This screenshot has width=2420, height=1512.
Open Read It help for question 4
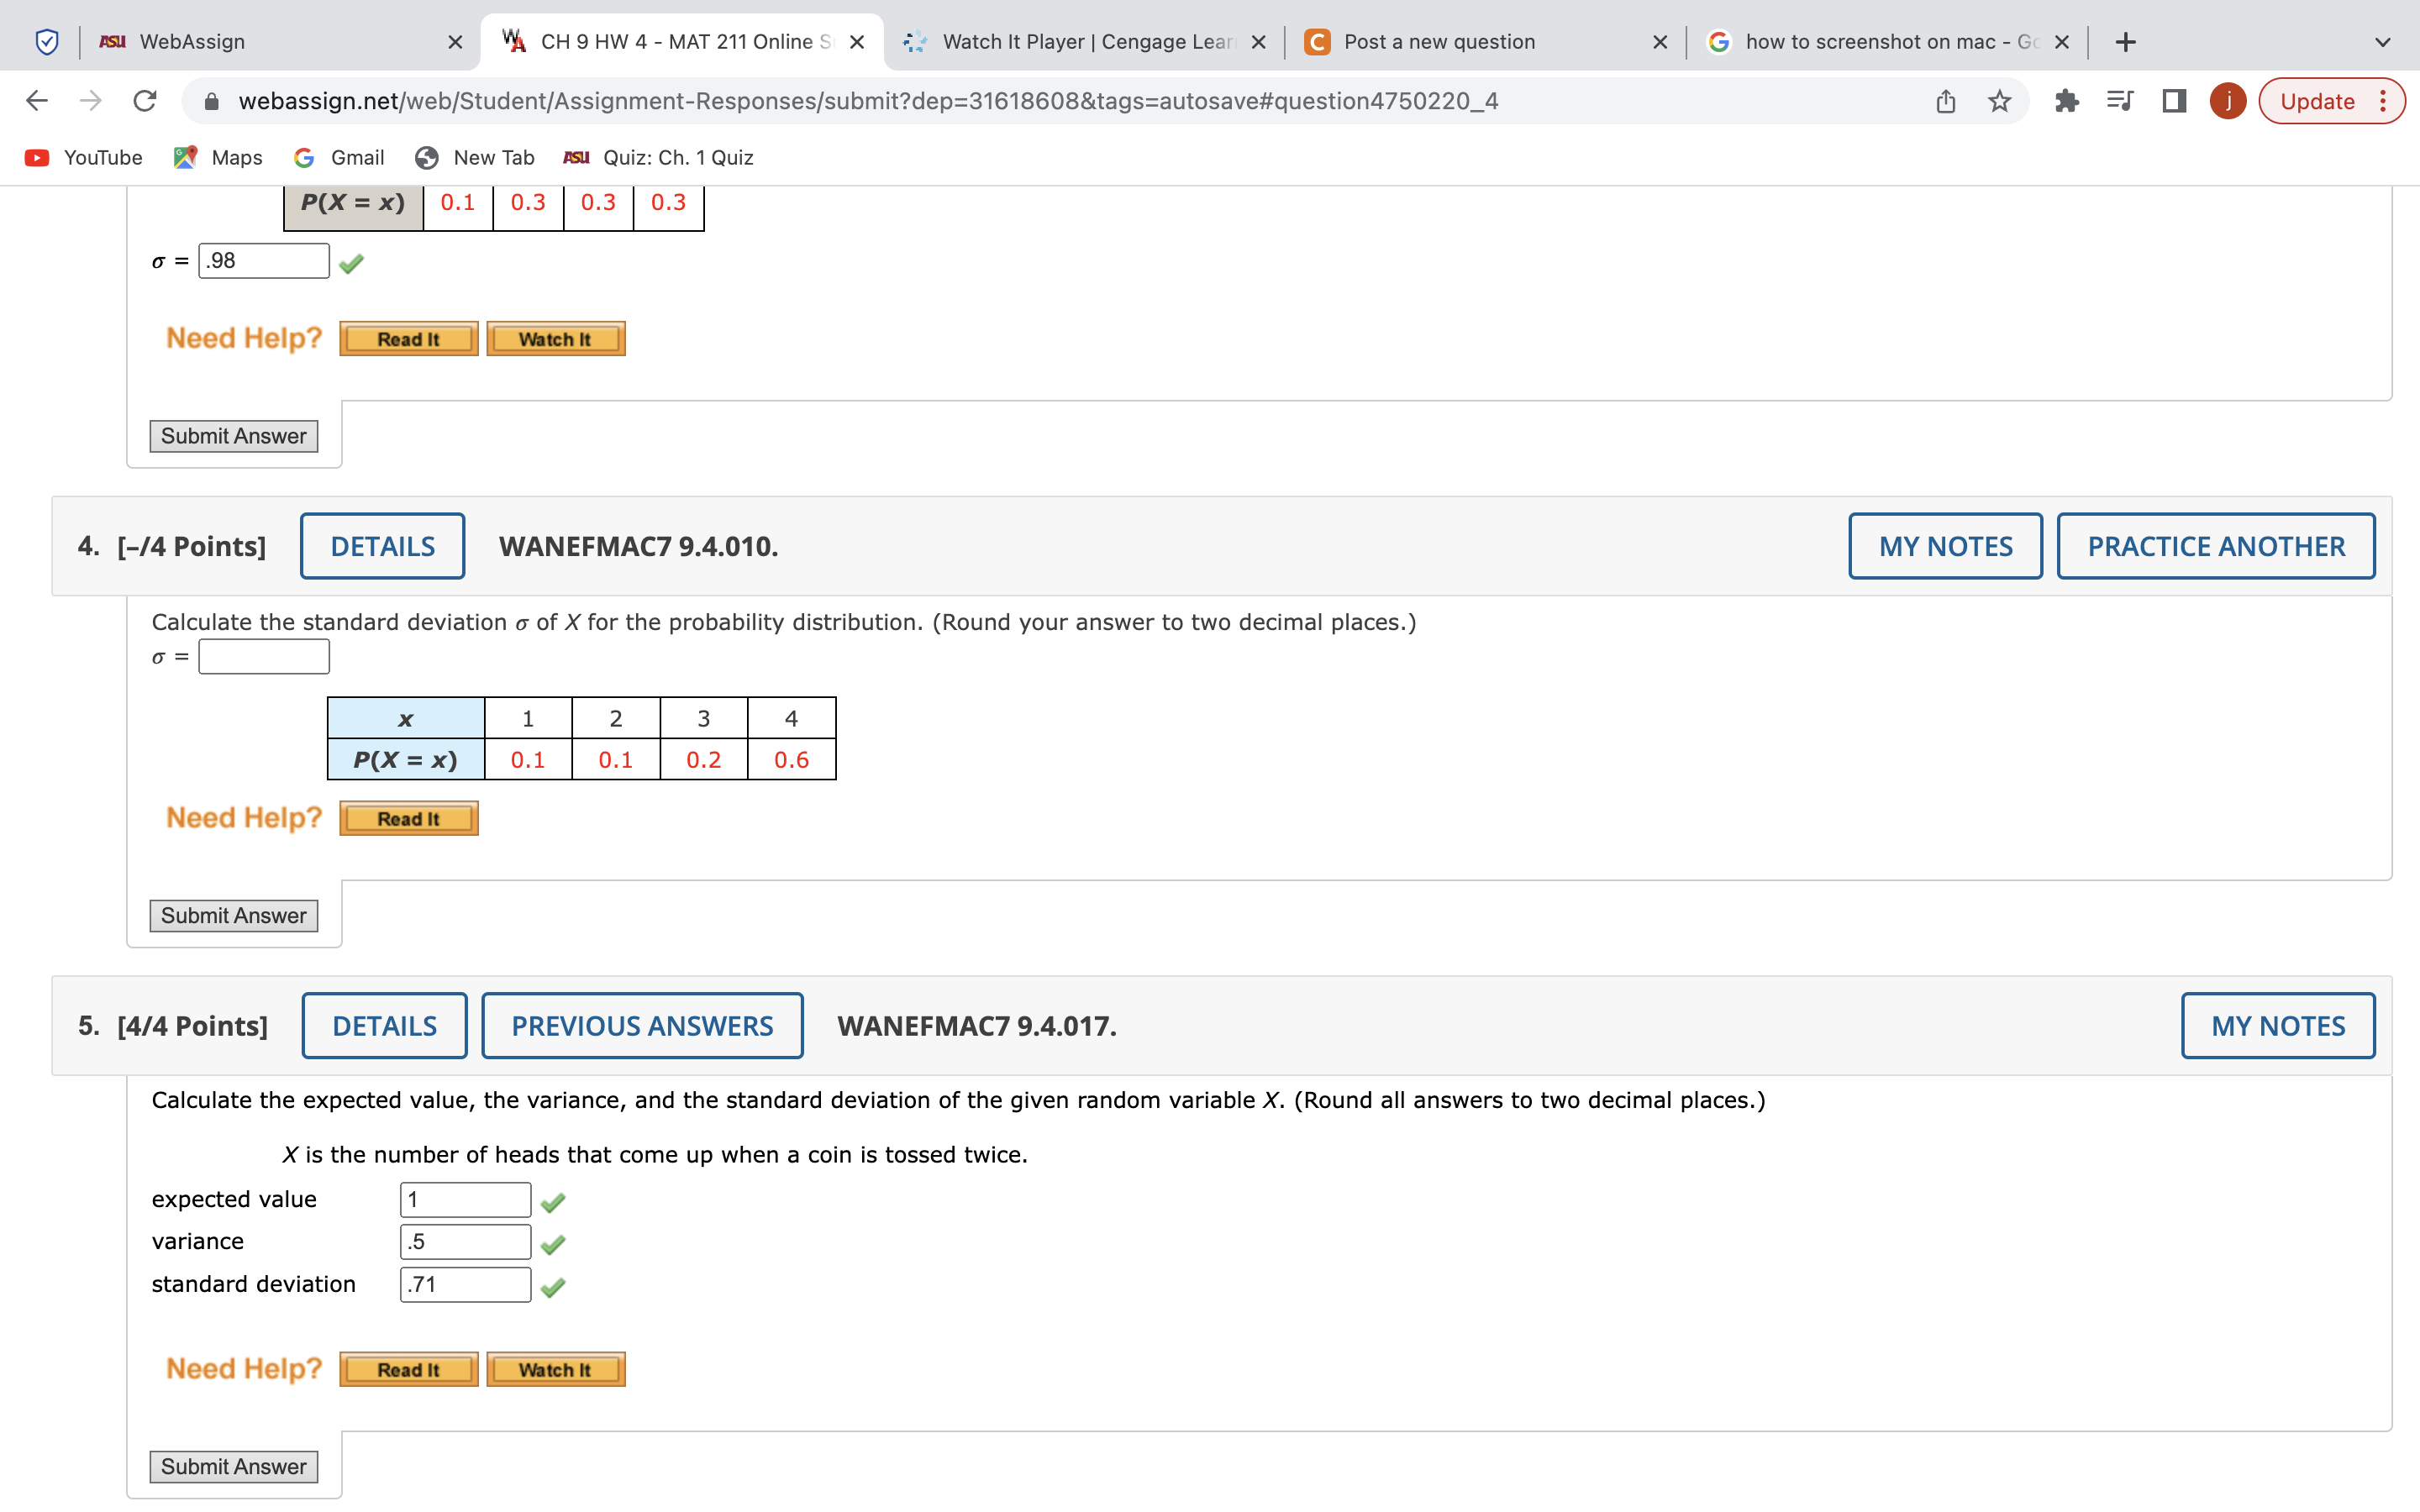coord(408,818)
